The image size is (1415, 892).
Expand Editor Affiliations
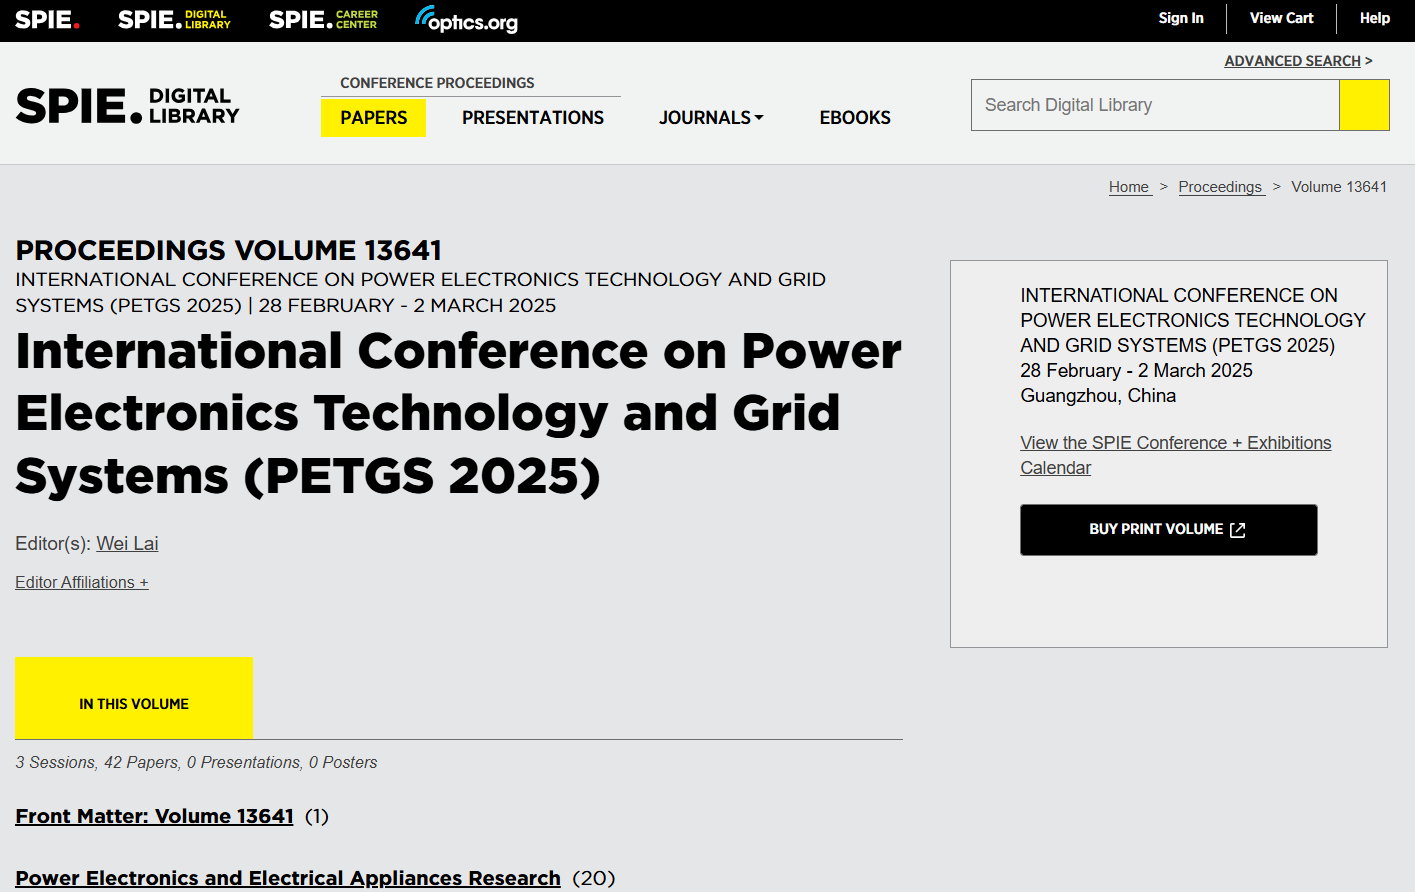[82, 582]
